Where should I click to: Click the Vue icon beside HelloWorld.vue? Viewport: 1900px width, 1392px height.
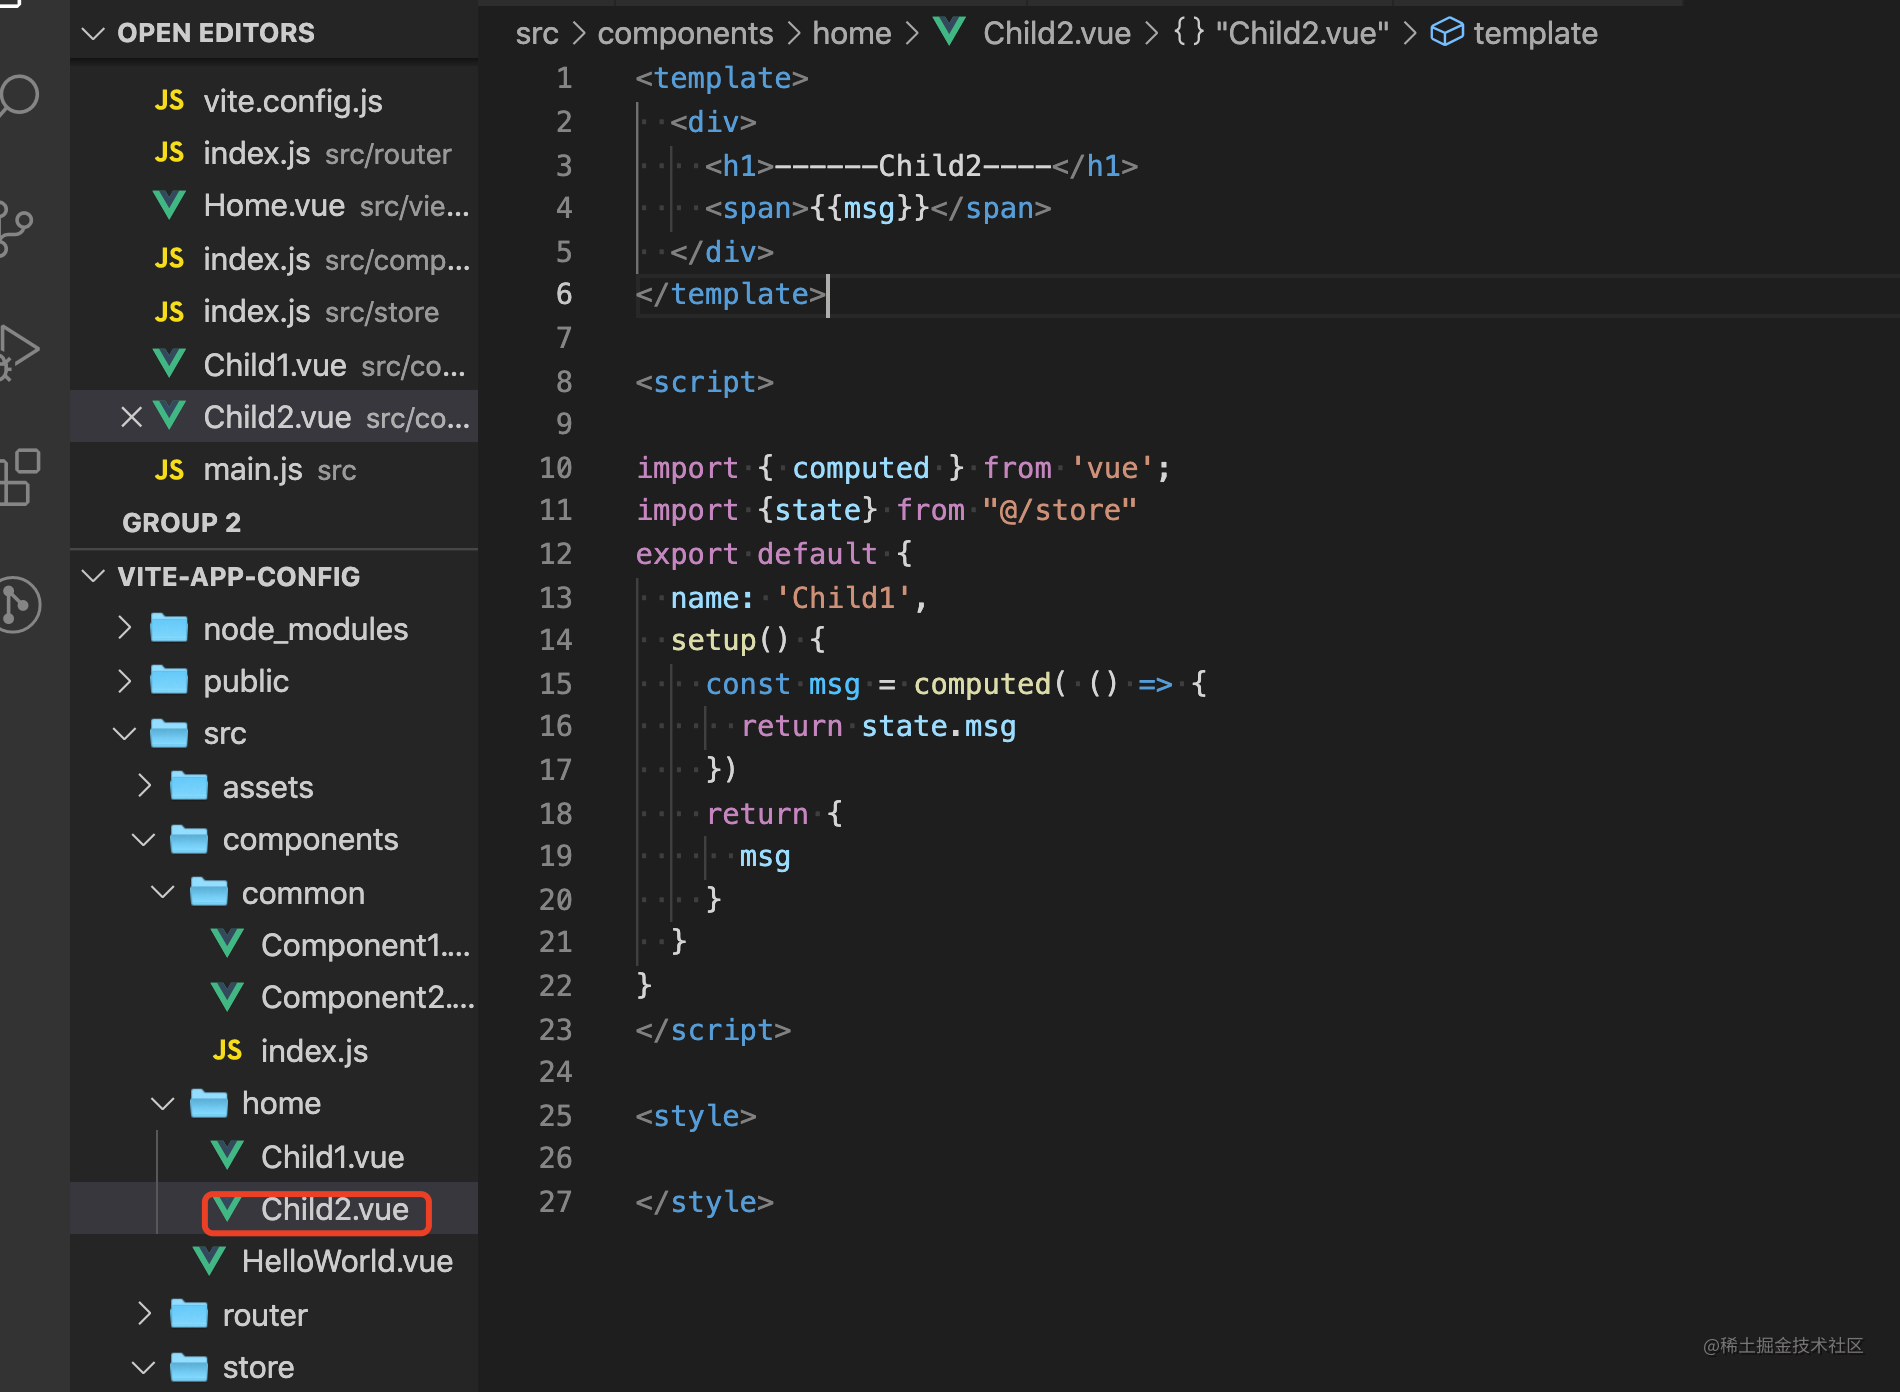click(209, 1261)
